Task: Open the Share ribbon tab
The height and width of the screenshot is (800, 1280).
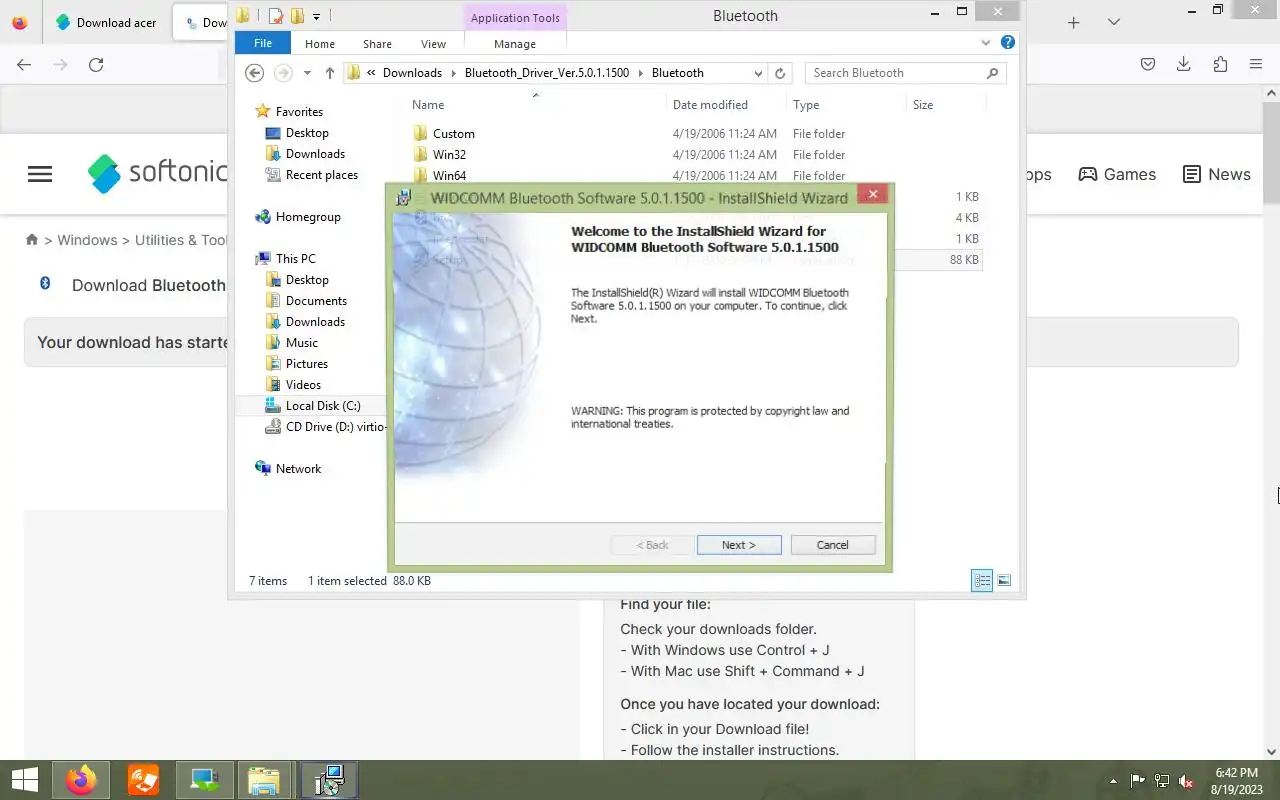Action: [x=377, y=44]
